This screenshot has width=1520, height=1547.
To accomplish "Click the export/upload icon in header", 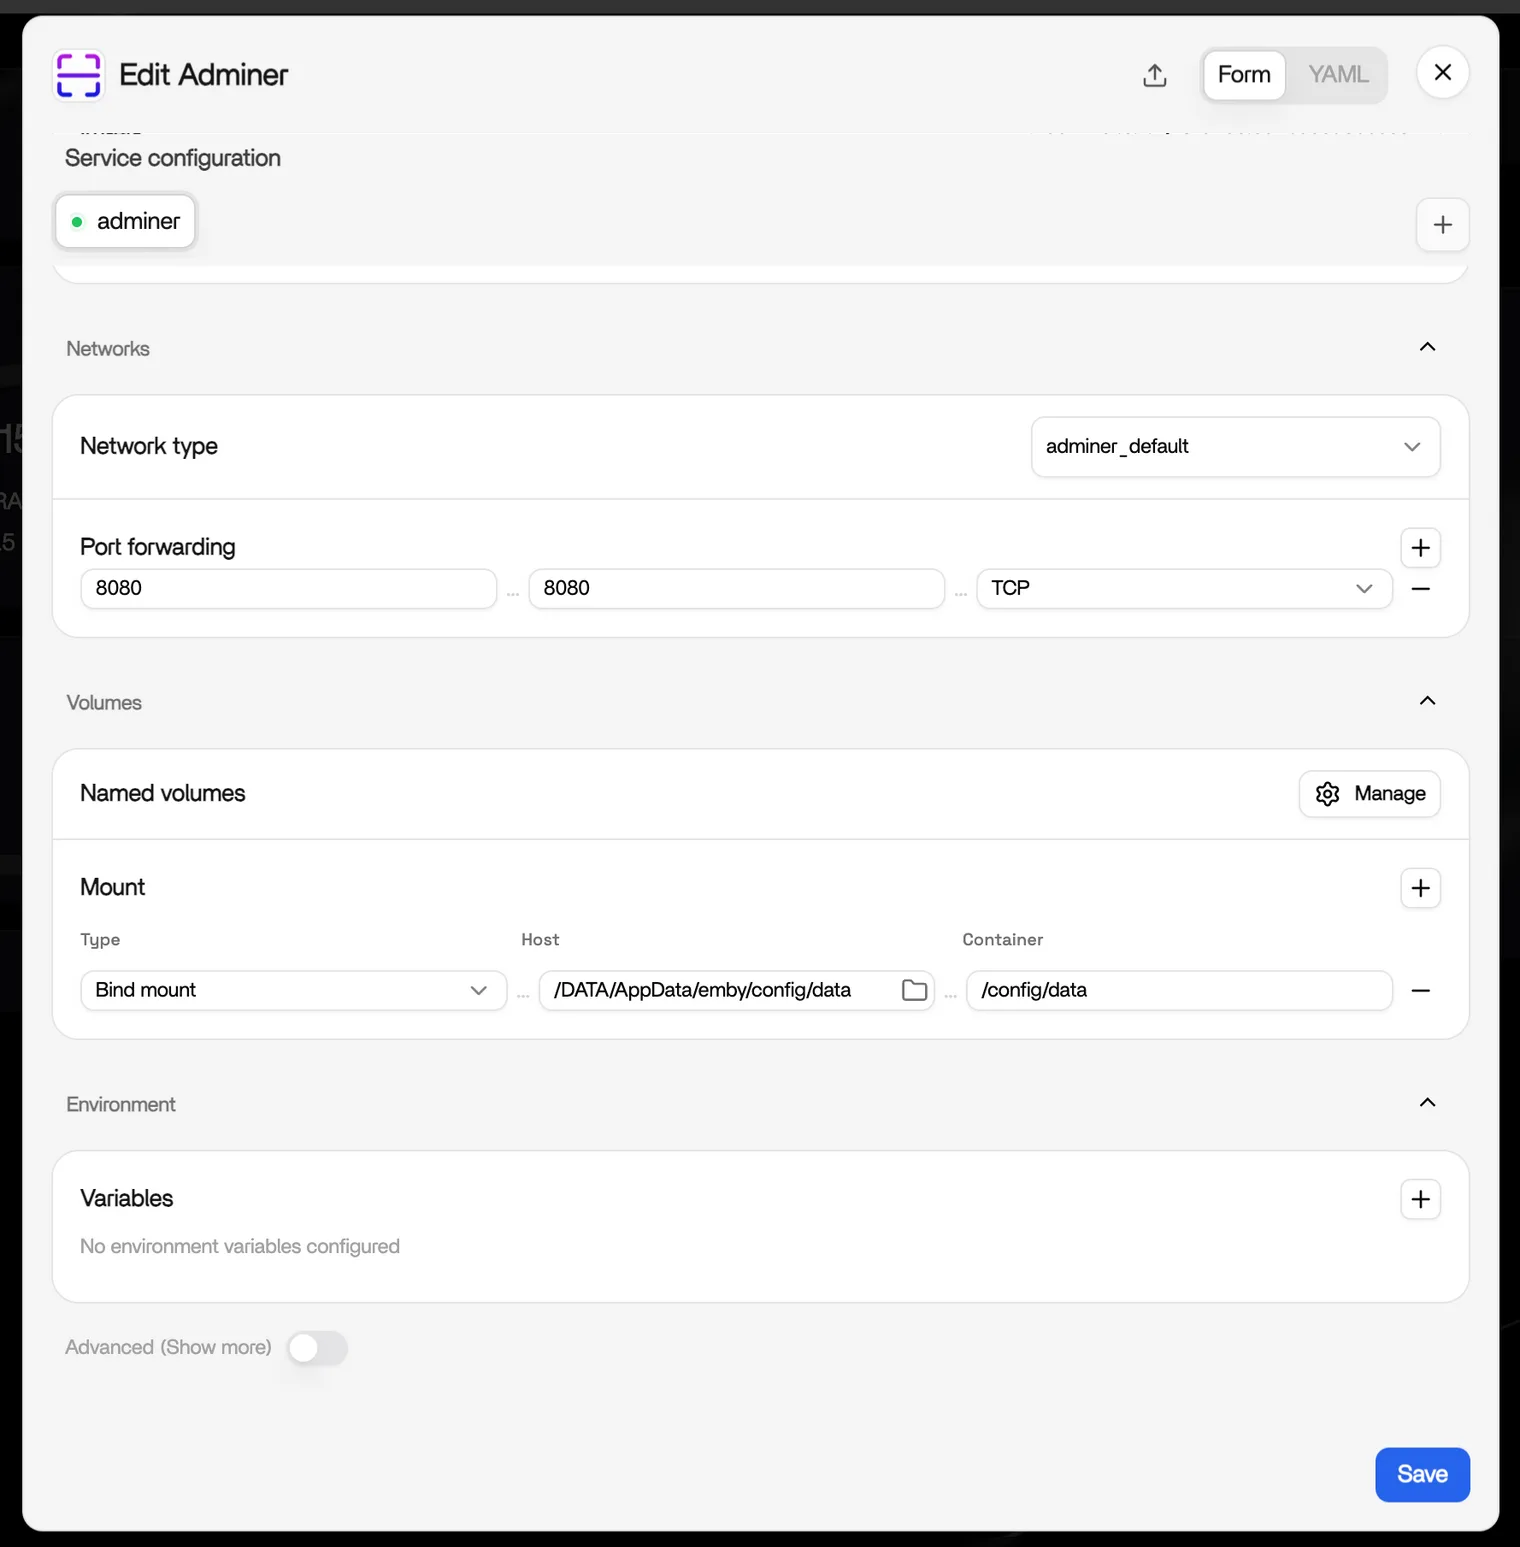I will click(x=1155, y=75).
